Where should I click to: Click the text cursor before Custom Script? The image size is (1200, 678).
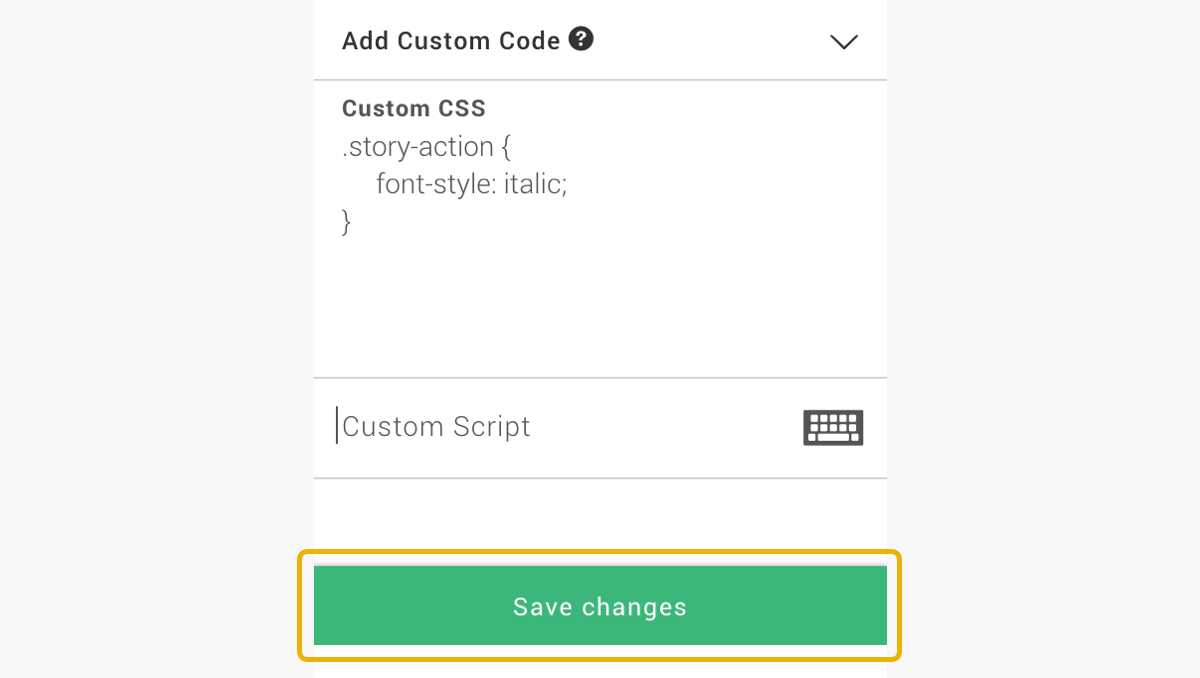pos(337,425)
